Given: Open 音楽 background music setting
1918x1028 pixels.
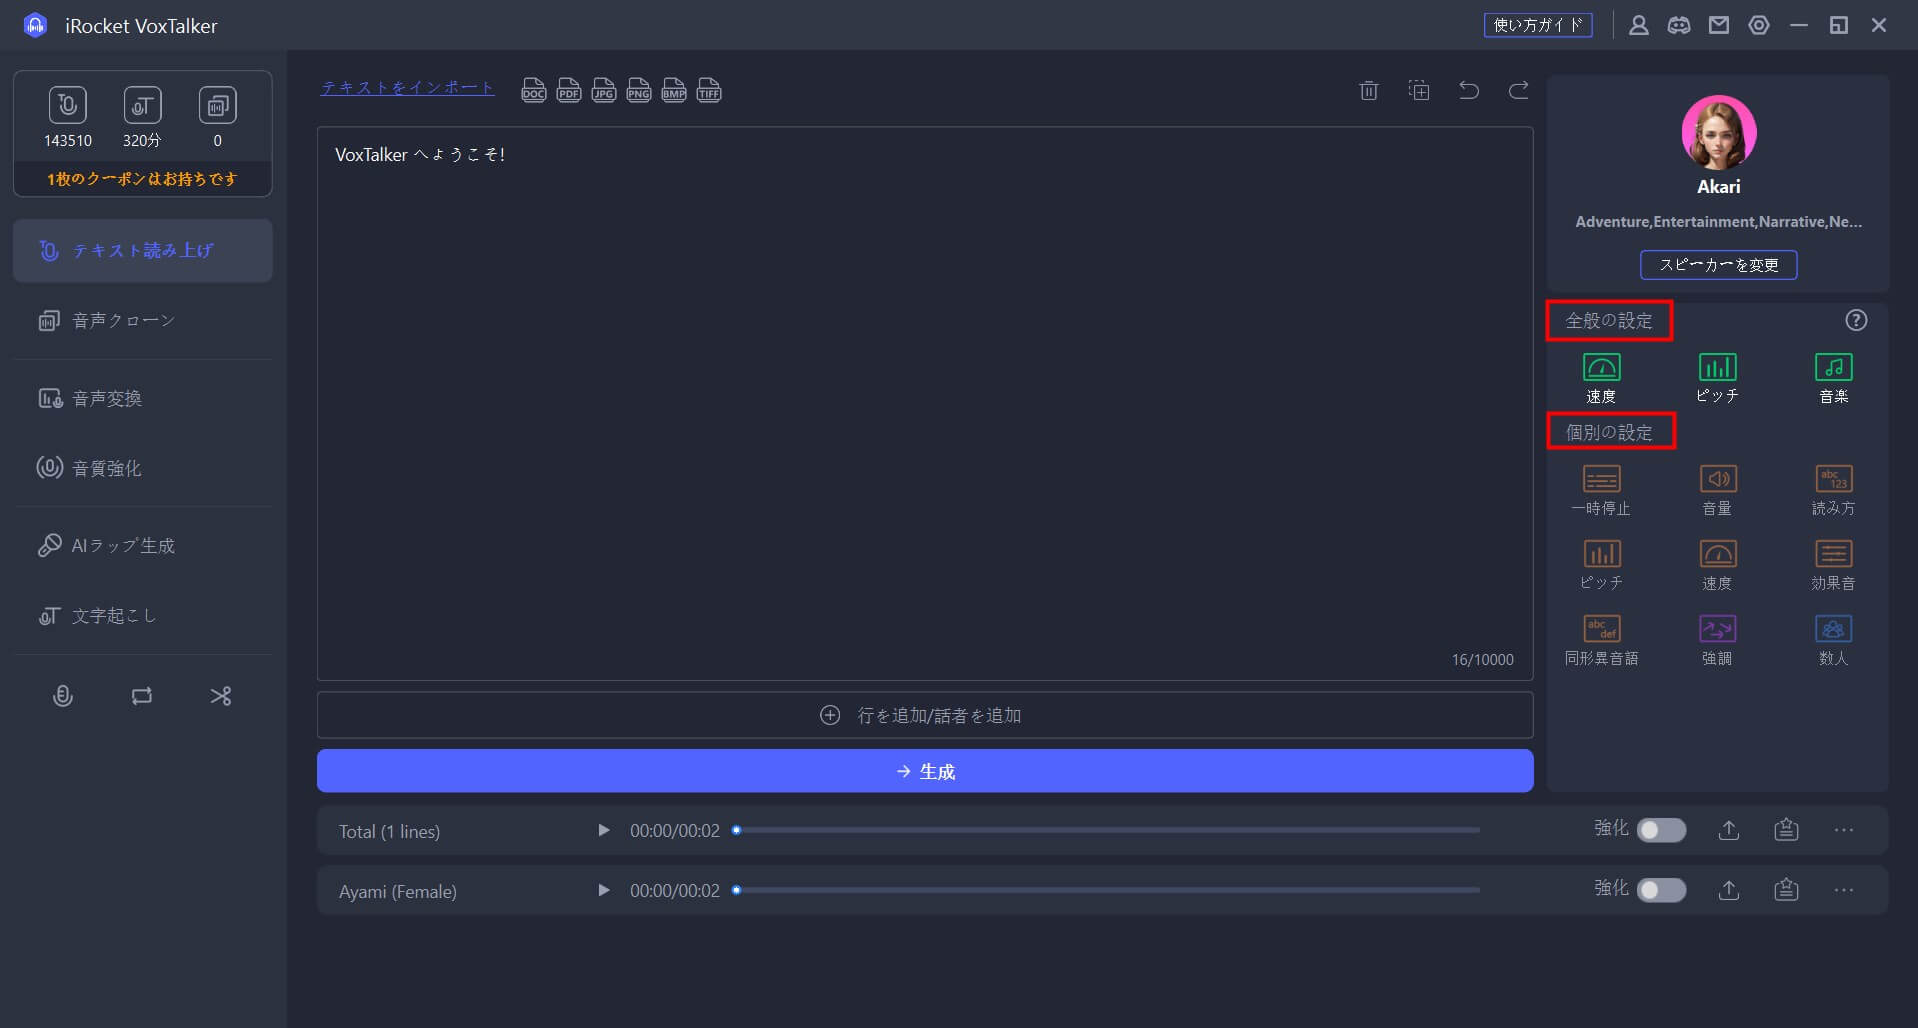Looking at the screenshot, I should click(x=1833, y=378).
